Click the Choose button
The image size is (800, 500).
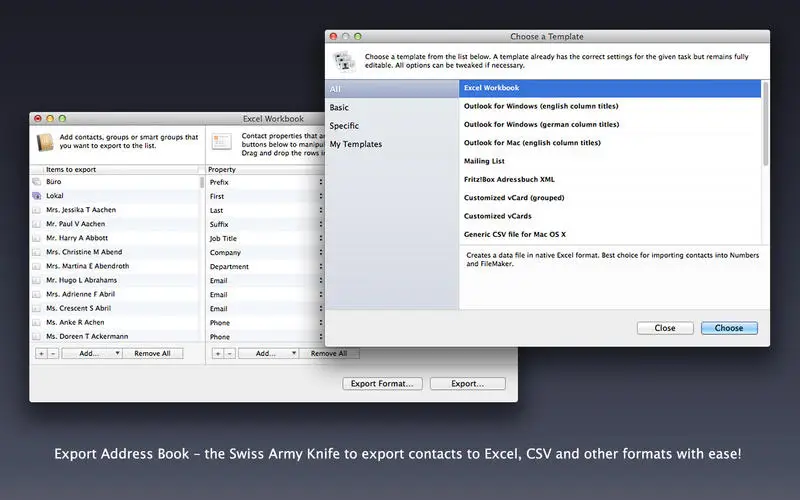click(x=729, y=328)
